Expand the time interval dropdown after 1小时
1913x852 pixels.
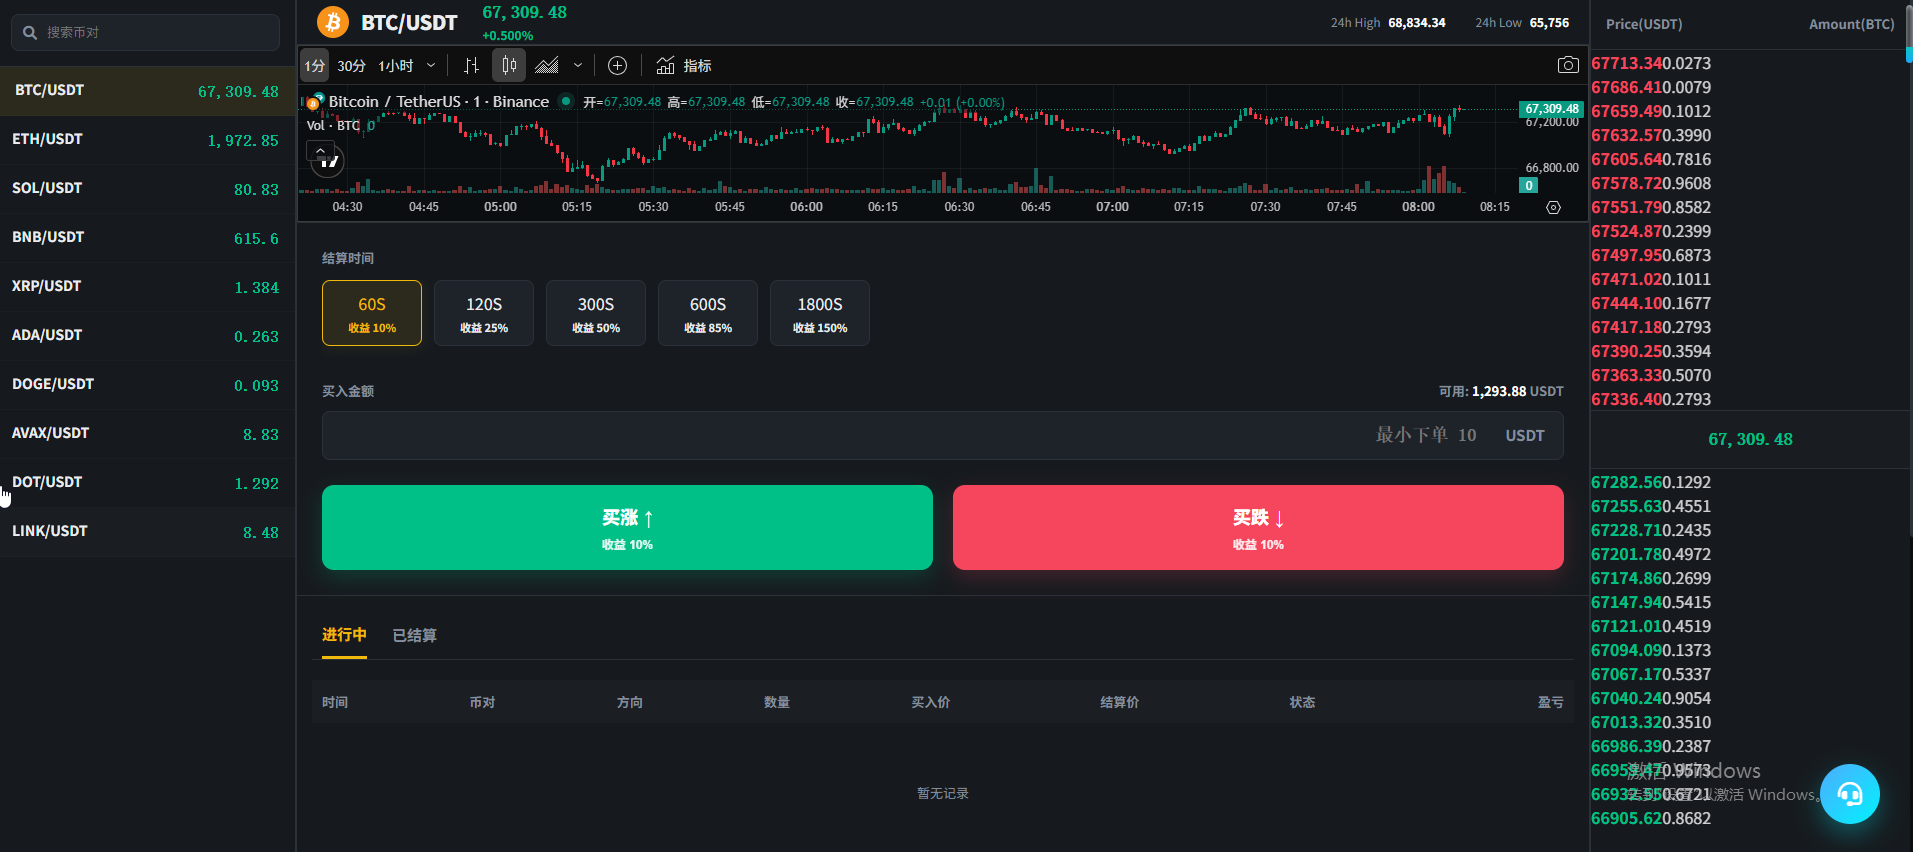coord(431,66)
